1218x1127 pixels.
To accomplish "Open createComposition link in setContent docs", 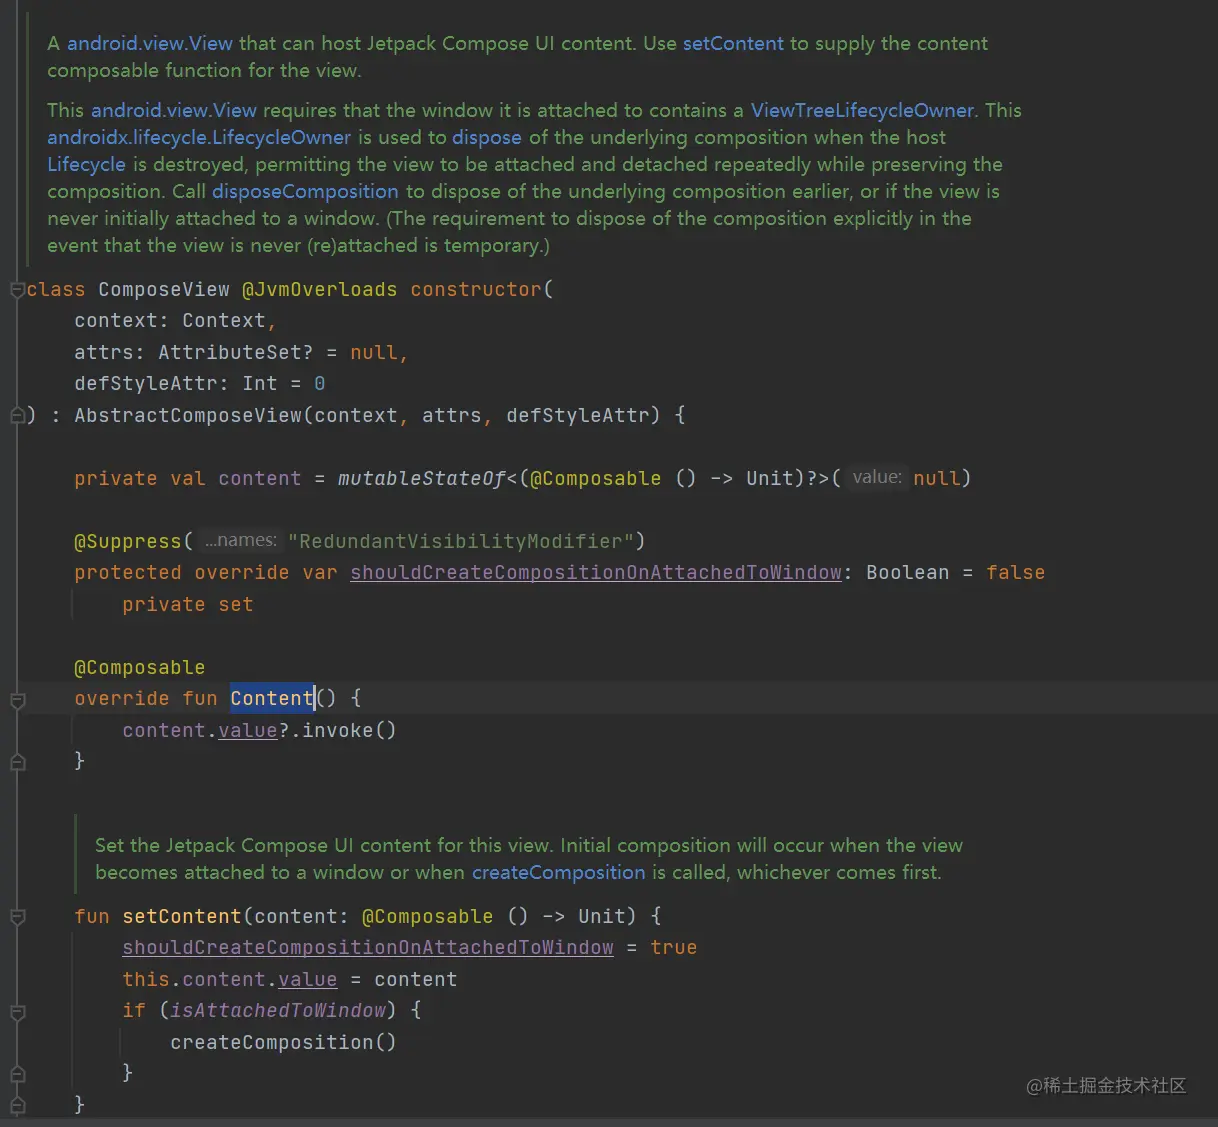I will [x=558, y=873].
